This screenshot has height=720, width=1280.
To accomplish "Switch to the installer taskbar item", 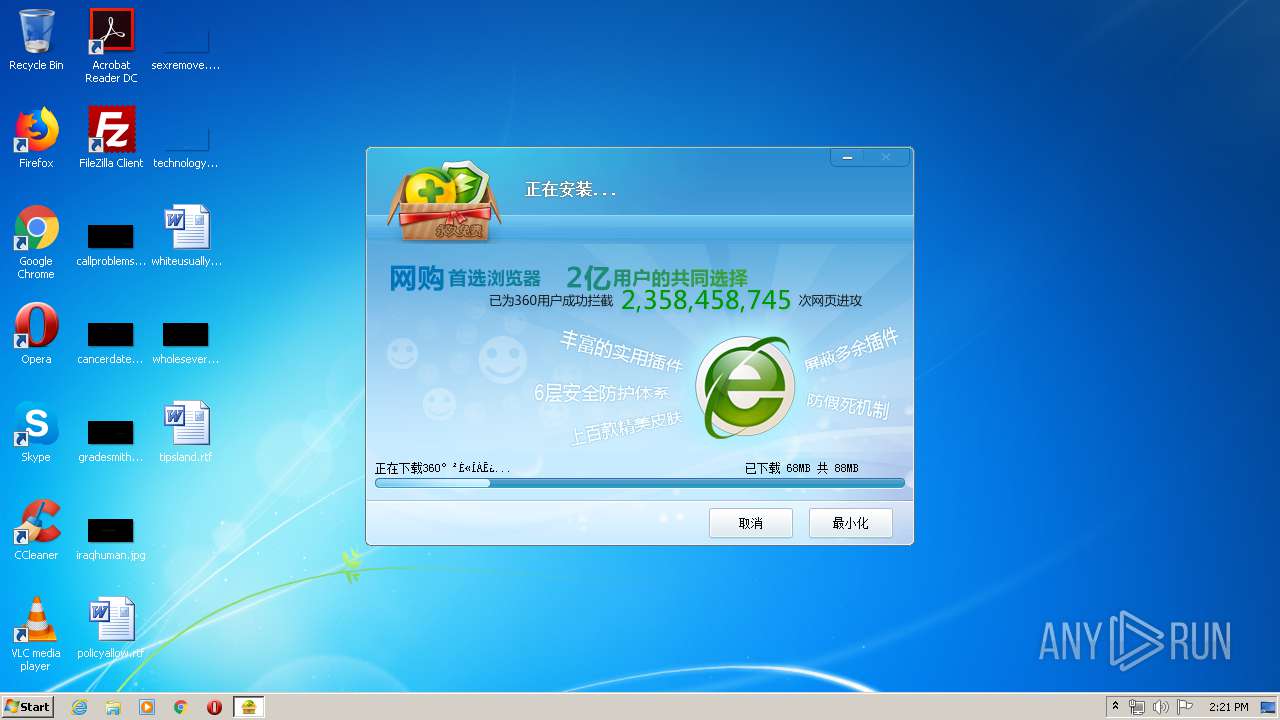I will pos(248,707).
